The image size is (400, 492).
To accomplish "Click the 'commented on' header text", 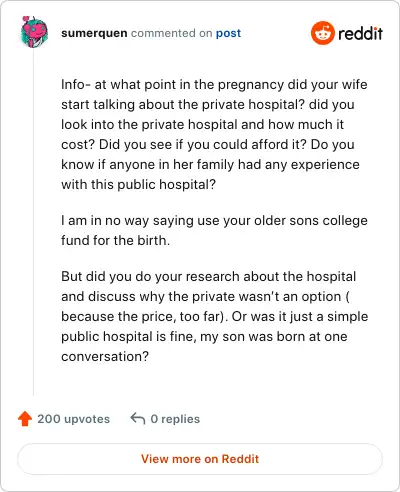I will coord(171,33).
